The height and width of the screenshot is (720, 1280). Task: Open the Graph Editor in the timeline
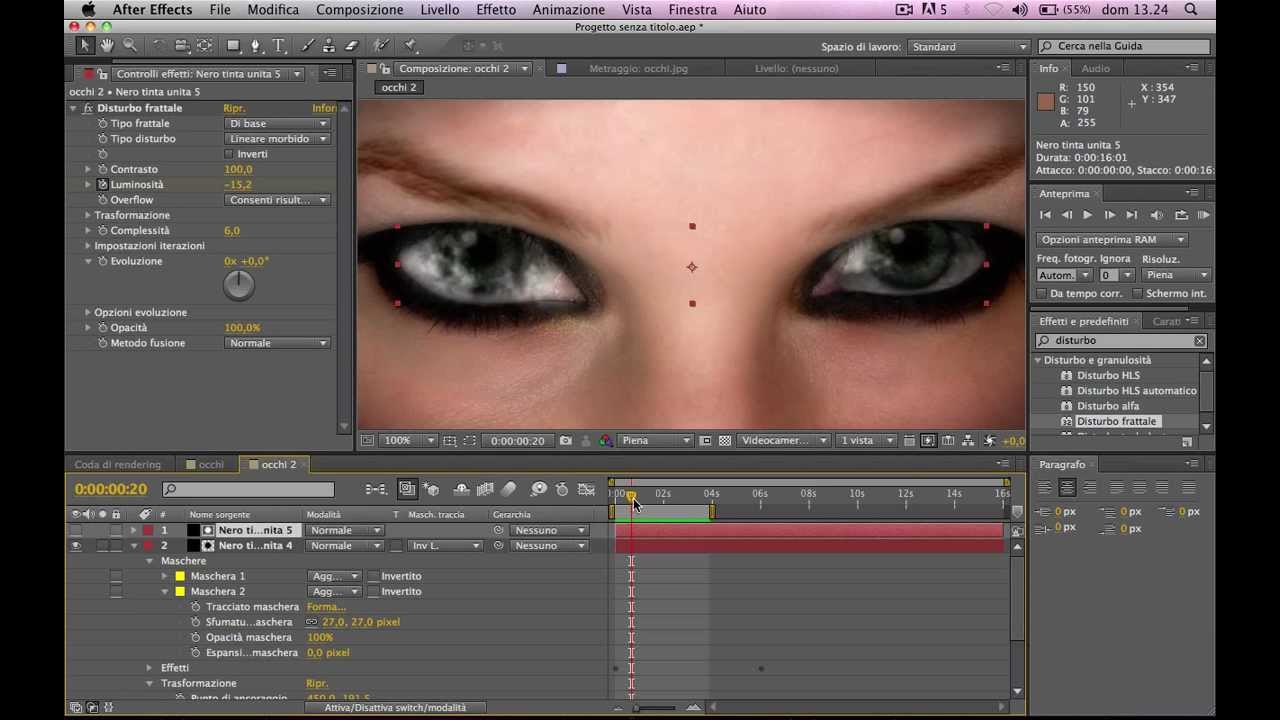coord(586,489)
